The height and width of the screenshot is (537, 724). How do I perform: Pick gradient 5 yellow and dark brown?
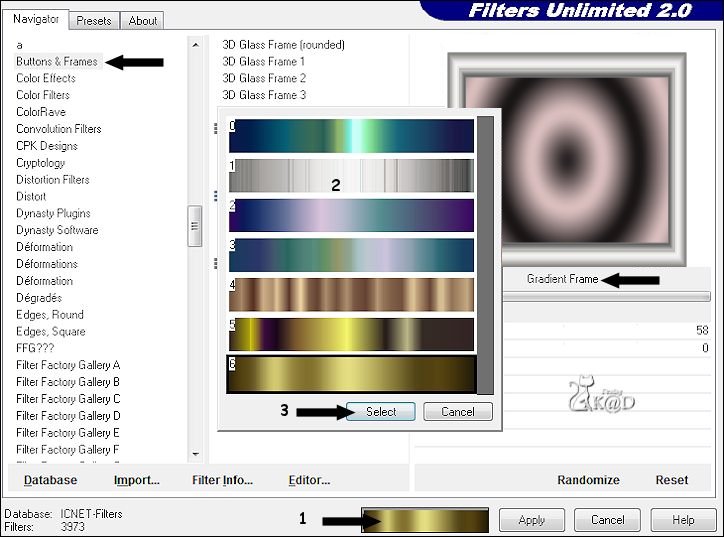click(351, 334)
